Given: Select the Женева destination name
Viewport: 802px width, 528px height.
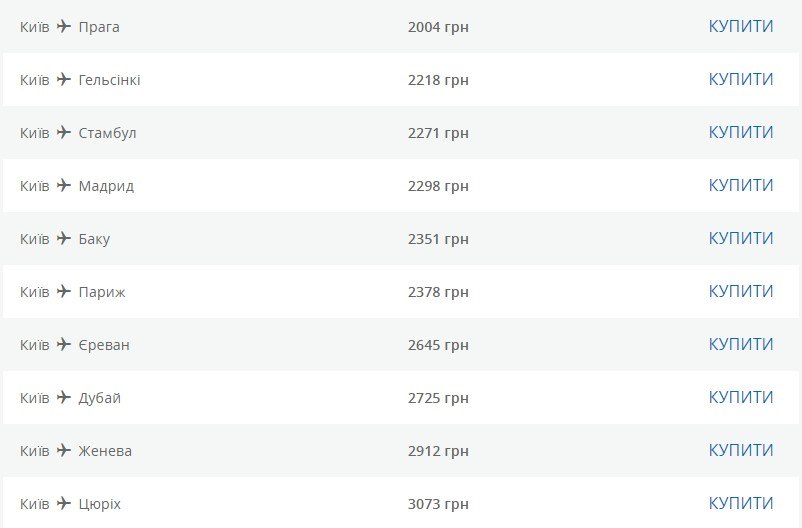Looking at the screenshot, I should pos(105,451).
